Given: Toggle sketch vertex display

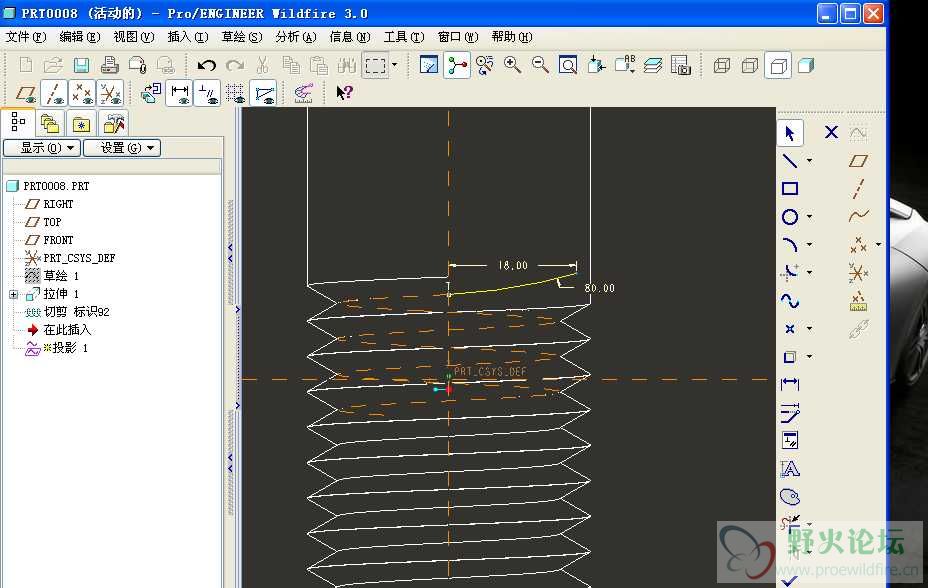Looking at the screenshot, I should coord(264,93).
